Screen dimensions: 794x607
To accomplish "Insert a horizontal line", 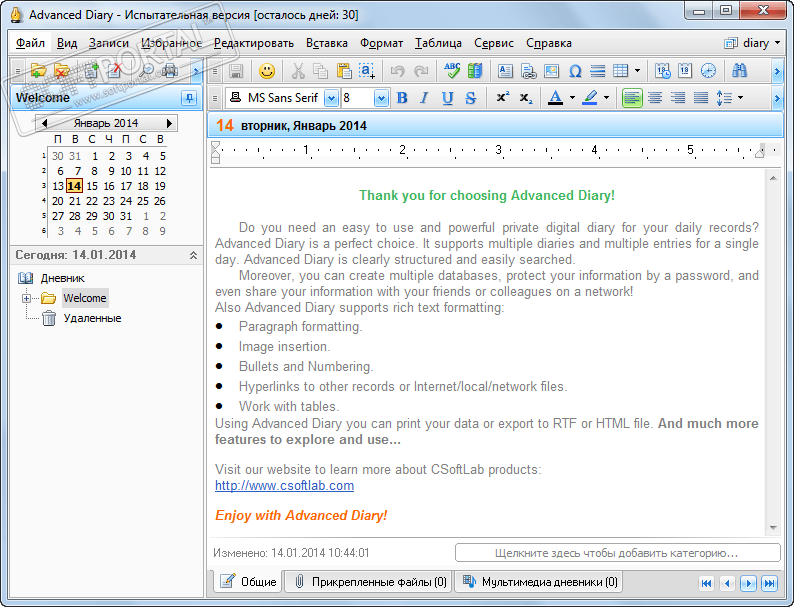I will pos(598,71).
